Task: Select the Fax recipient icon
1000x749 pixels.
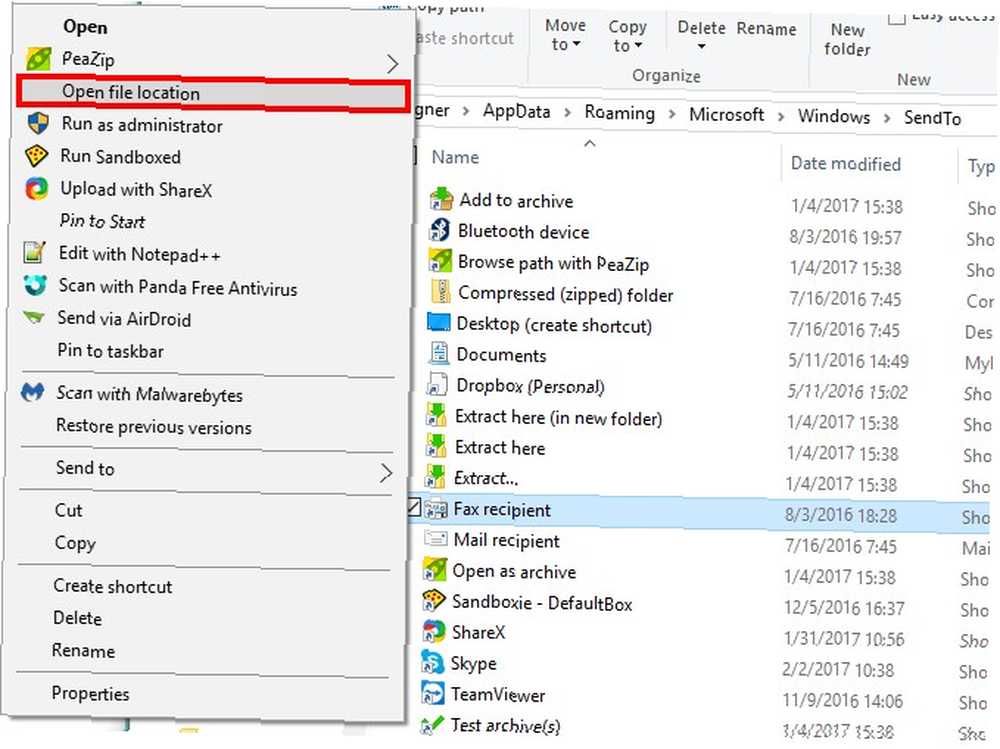Action: (x=436, y=508)
